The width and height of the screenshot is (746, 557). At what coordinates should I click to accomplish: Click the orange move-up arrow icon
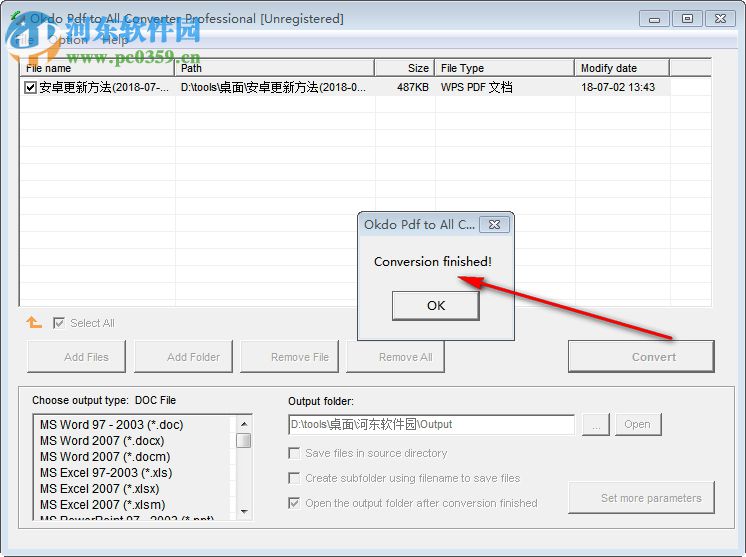(34, 322)
